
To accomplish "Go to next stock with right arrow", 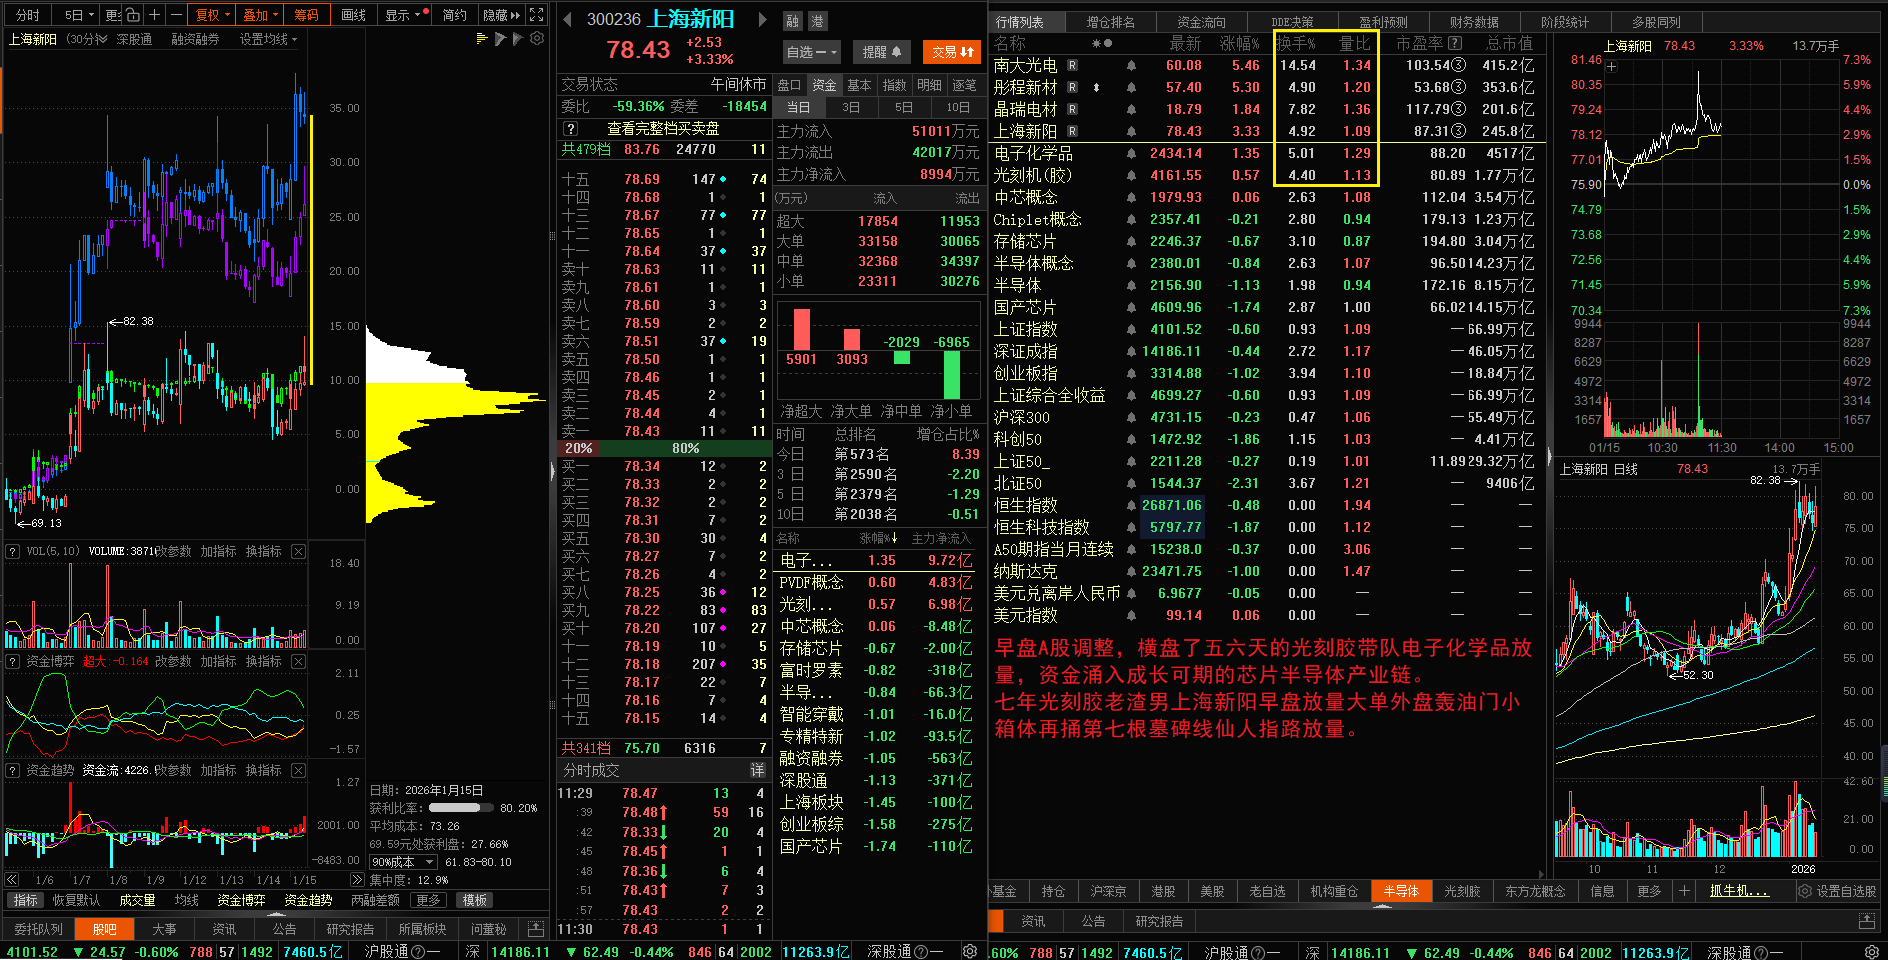I will pos(762,19).
